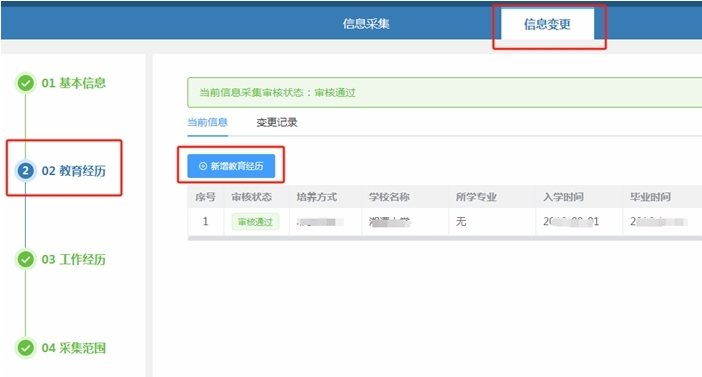The image size is (702, 377).
Task: Go to step 01 基本信息
Action: tap(73, 83)
